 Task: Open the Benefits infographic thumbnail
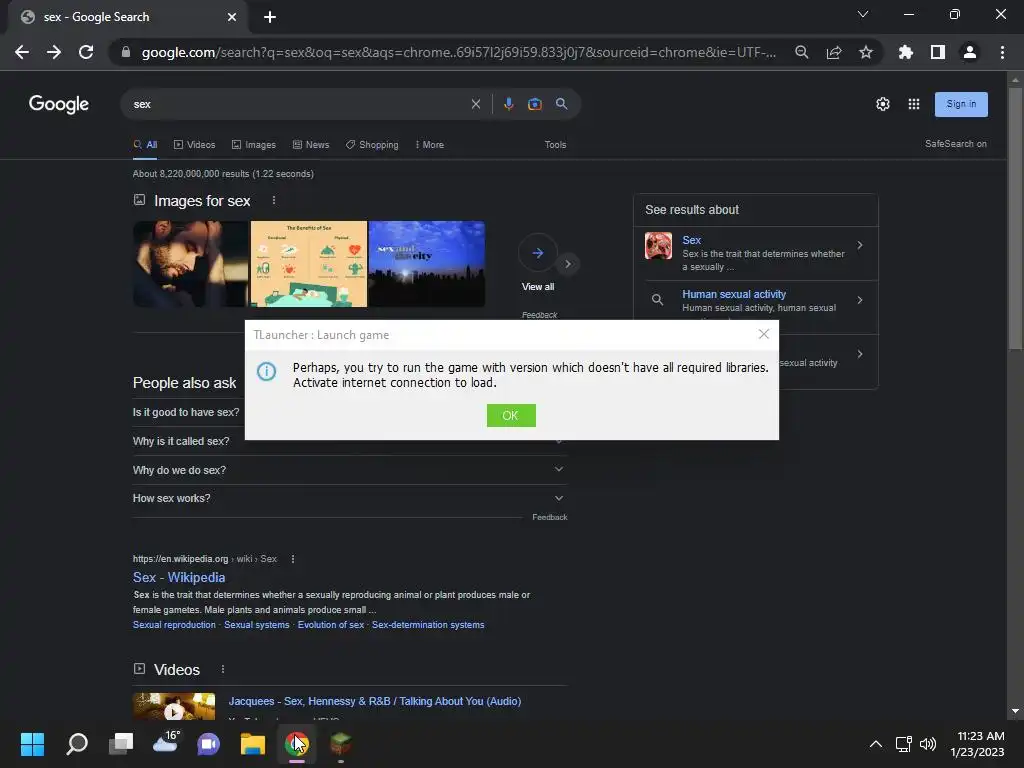click(x=309, y=264)
